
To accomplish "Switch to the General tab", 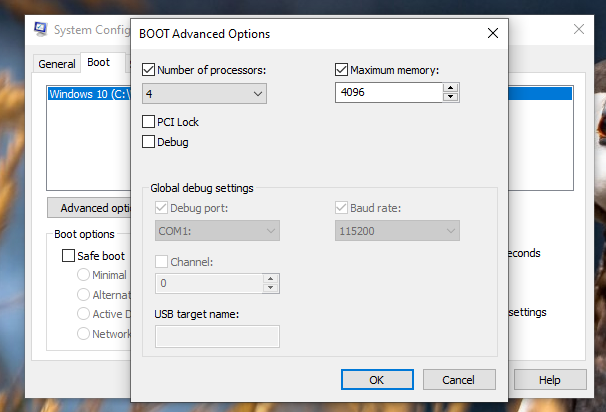I will click(57, 64).
